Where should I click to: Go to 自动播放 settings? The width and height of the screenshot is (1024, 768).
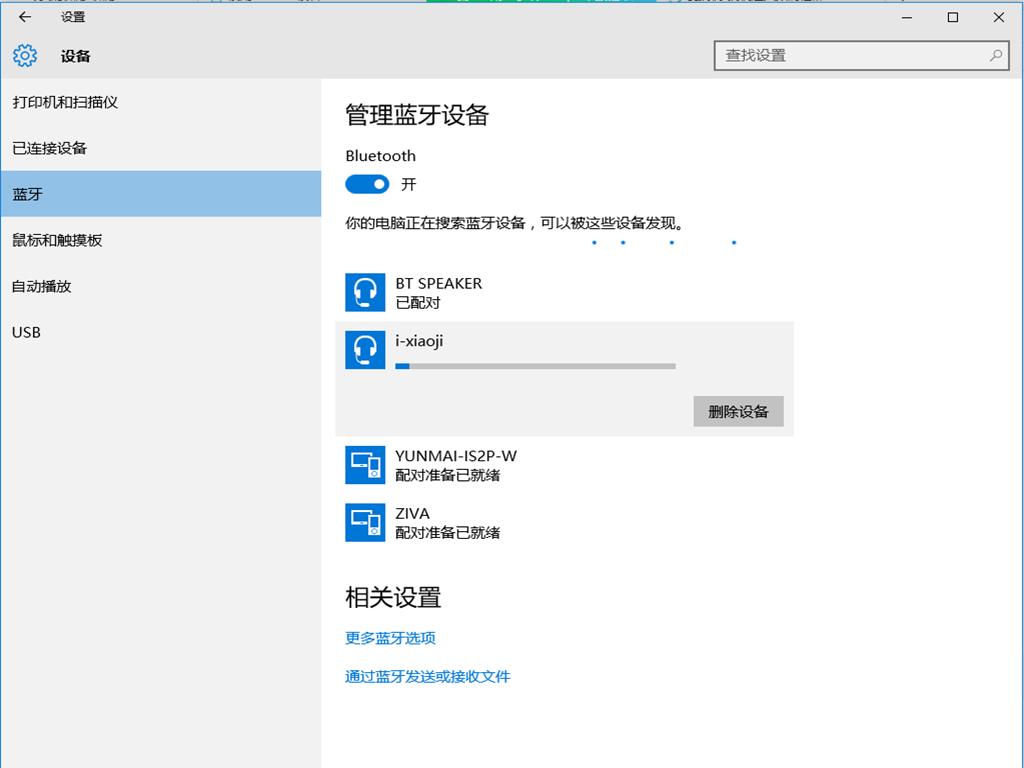pyautogui.click(x=42, y=286)
